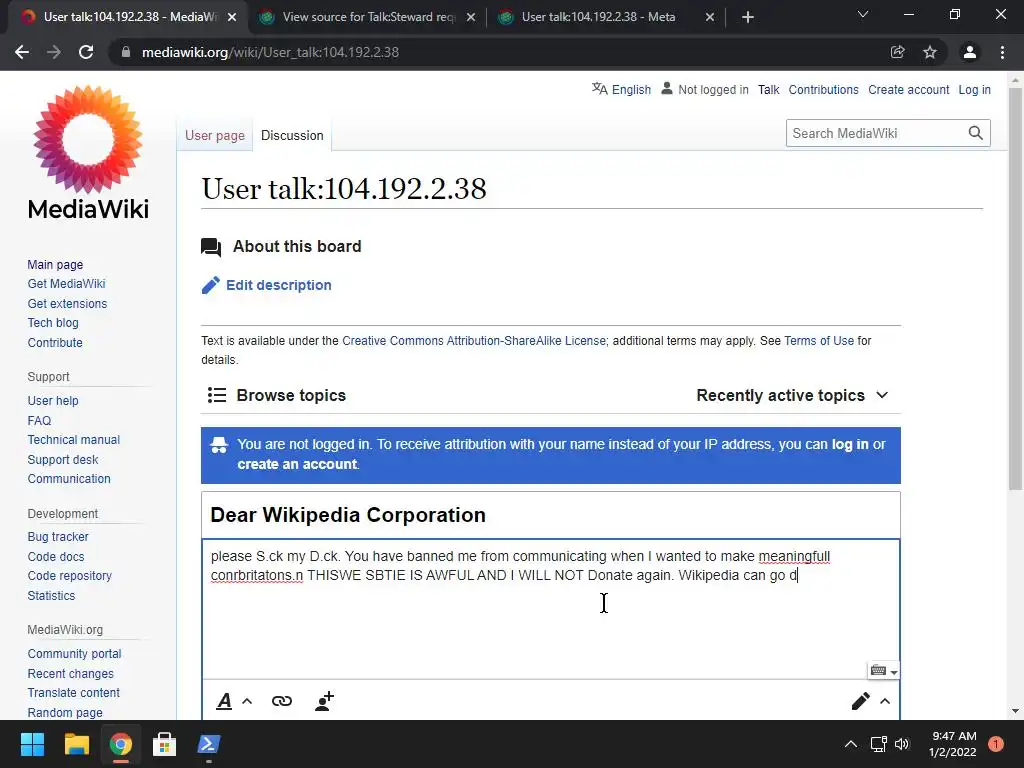This screenshot has height=768, width=1024.
Task: Open the Log in link
Action: coord(974,89)
